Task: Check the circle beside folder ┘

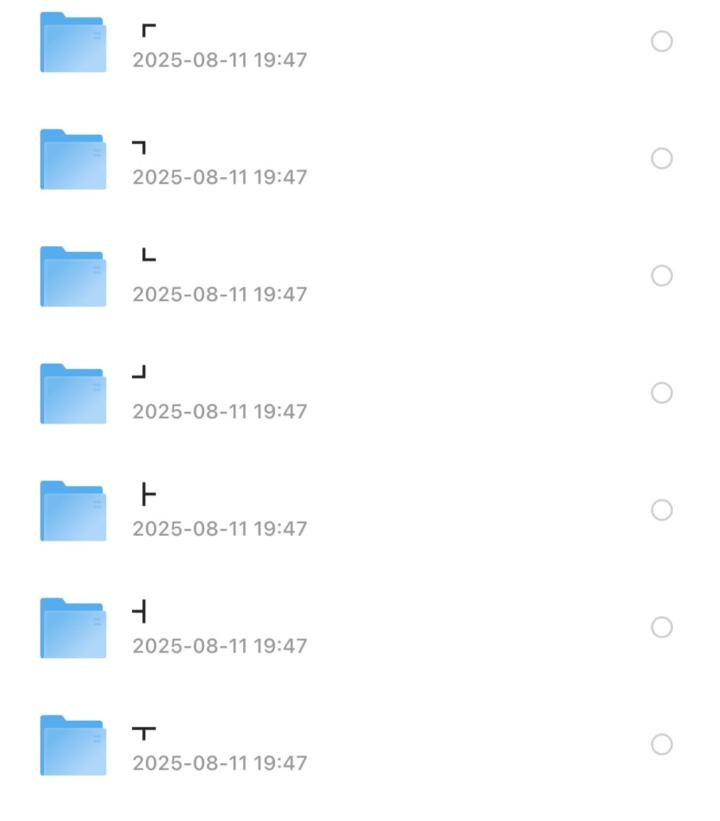Action: [x=661, y=393]
